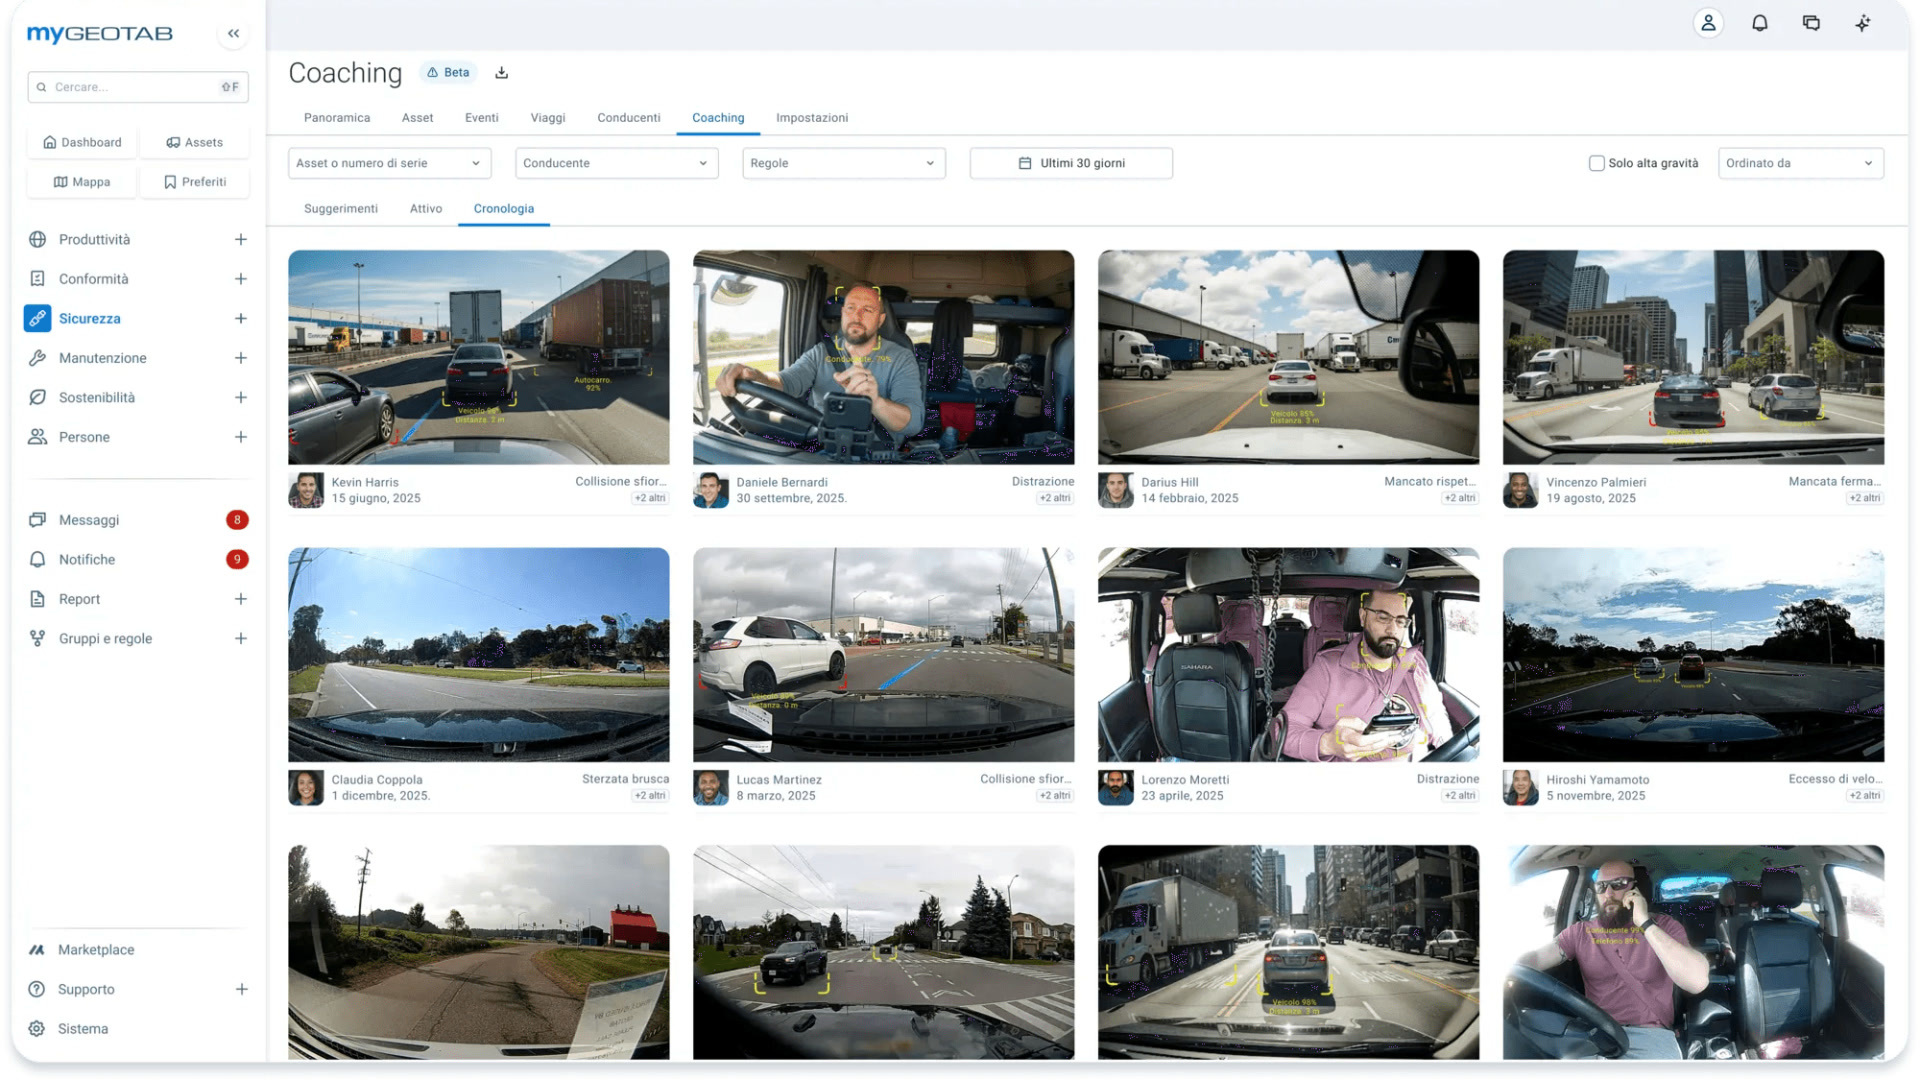Open the Sicurezza section icon
Image resolution: width=1920 pixels, height=1080 pixels.
(x=37, y=318)
